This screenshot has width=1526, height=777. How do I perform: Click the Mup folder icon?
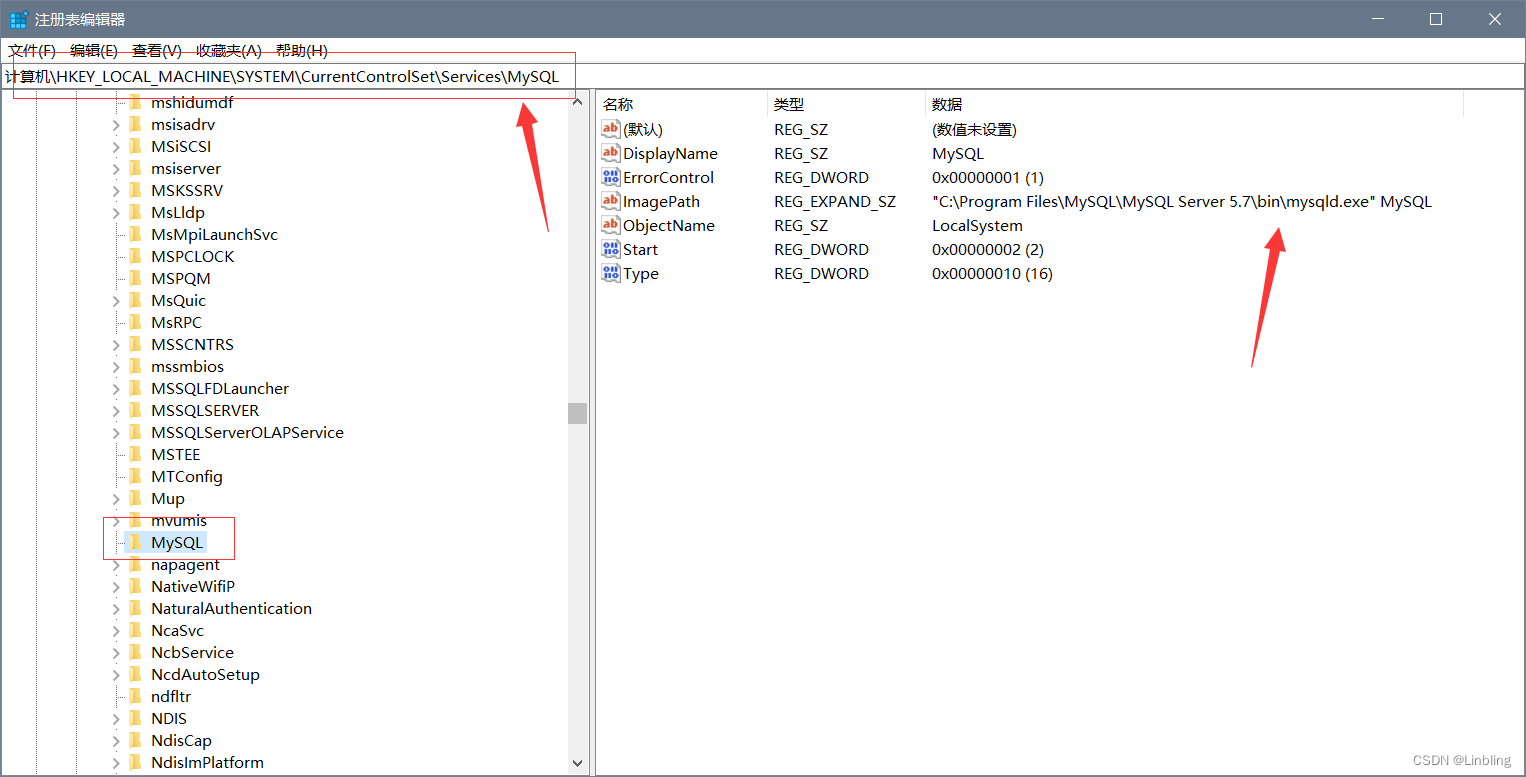point(135,498)
